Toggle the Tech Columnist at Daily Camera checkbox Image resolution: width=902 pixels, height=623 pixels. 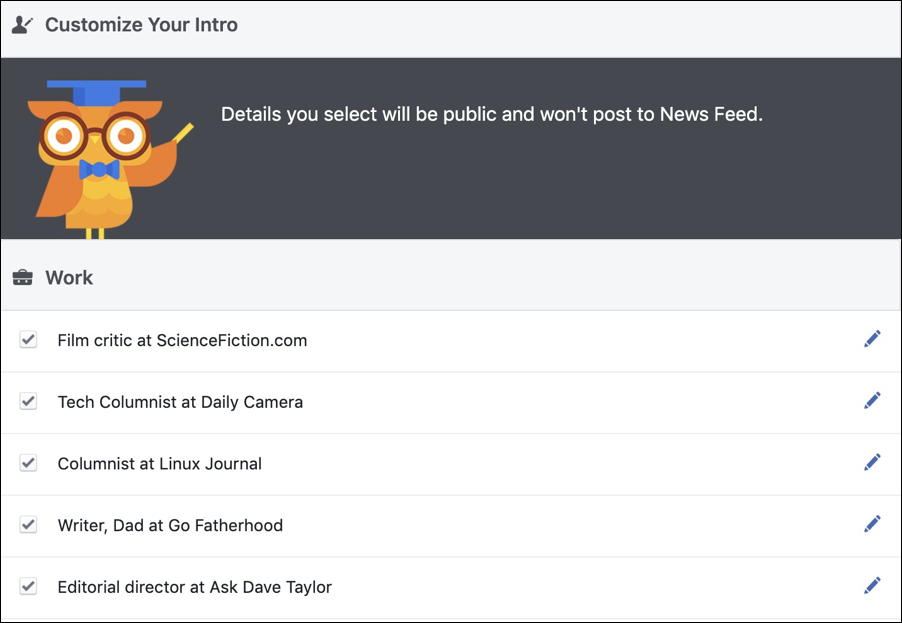click(27, 400)
